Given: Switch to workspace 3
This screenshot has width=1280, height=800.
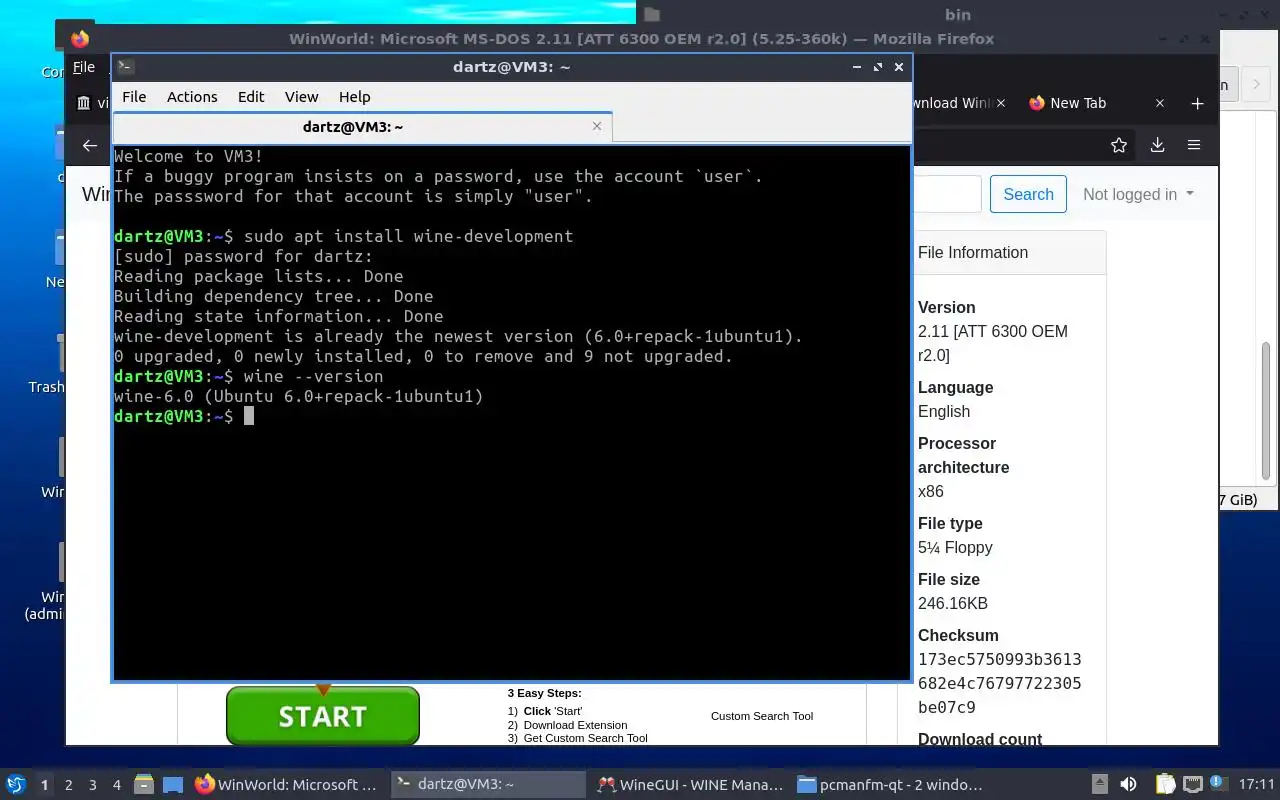Looking at the screenshot, I should [x=93, y=785].
